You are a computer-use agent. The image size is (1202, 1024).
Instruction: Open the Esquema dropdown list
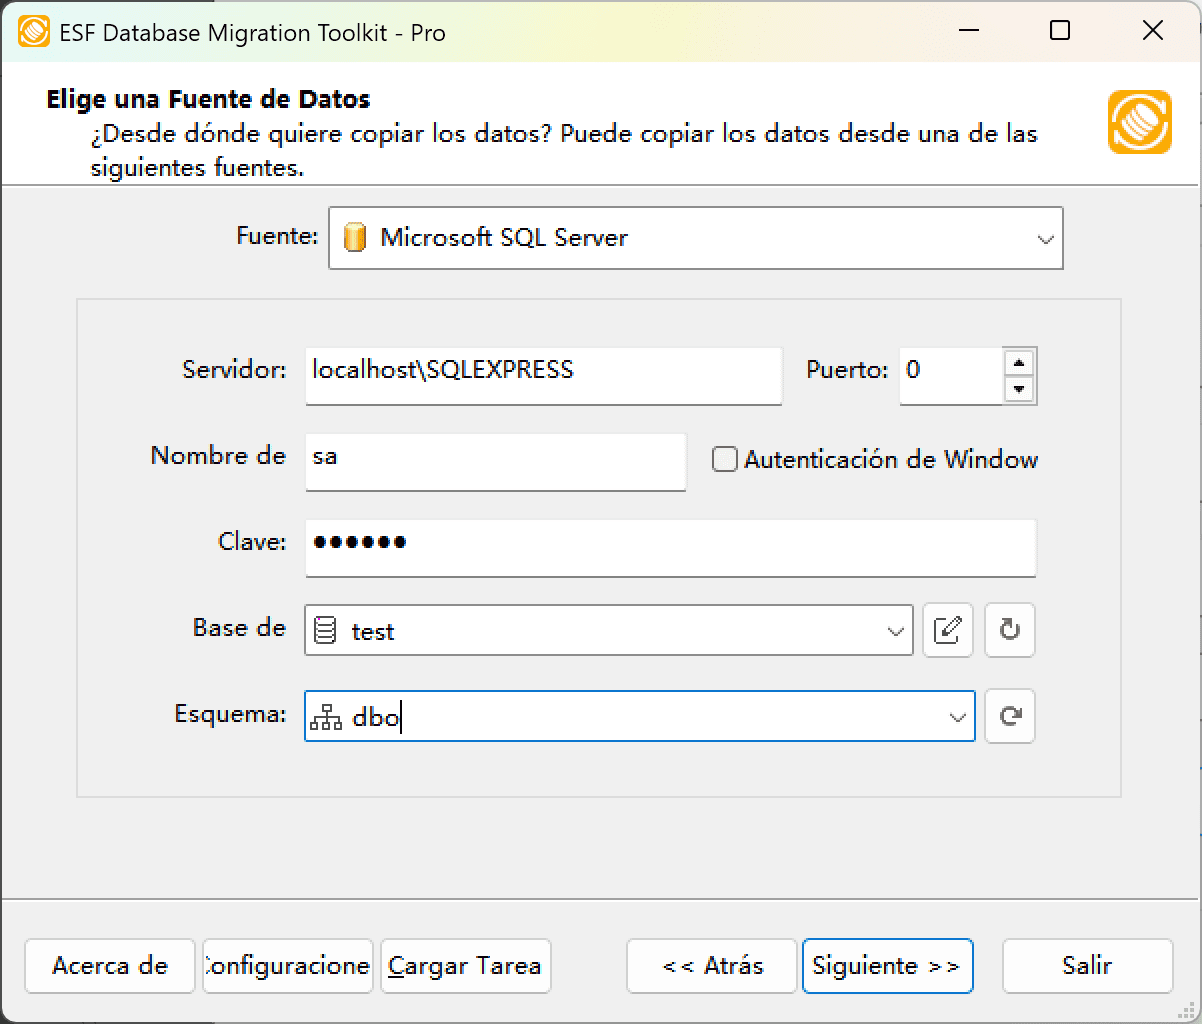pyautogui.click(x=955, y=716)
